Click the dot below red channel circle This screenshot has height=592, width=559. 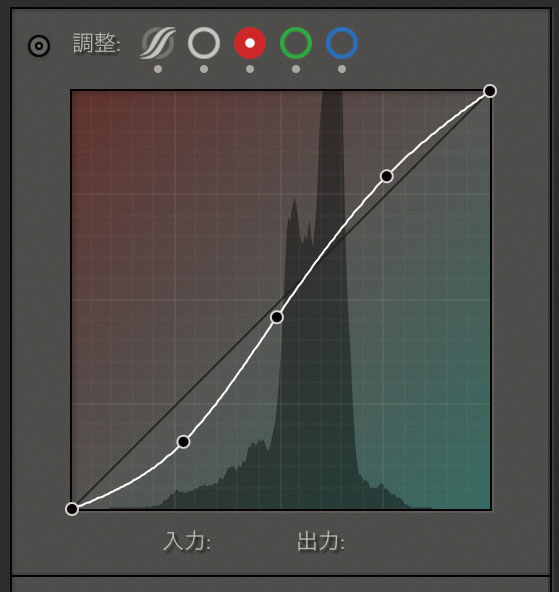click(x=250, y=69)
